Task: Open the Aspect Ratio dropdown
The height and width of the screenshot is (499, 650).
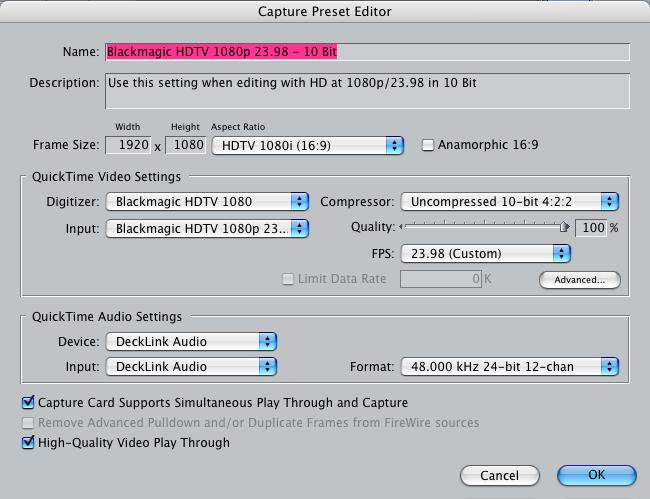Action: (x=308, y=145)
